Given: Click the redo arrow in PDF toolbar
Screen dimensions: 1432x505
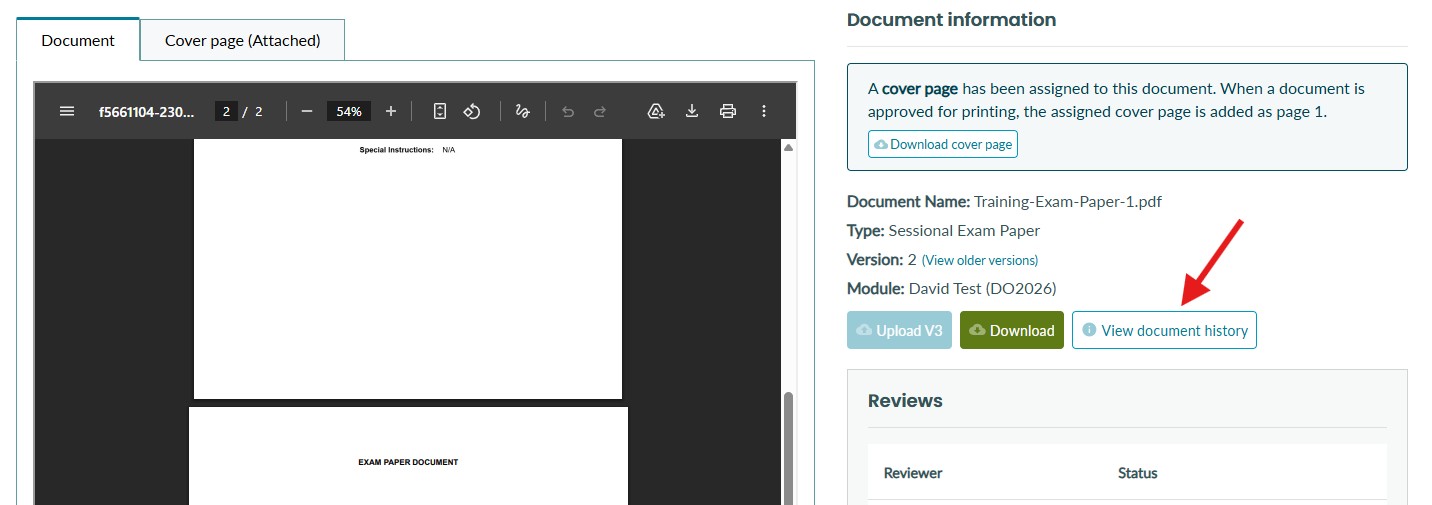Looking at the screenshot, I should (600, 111).
